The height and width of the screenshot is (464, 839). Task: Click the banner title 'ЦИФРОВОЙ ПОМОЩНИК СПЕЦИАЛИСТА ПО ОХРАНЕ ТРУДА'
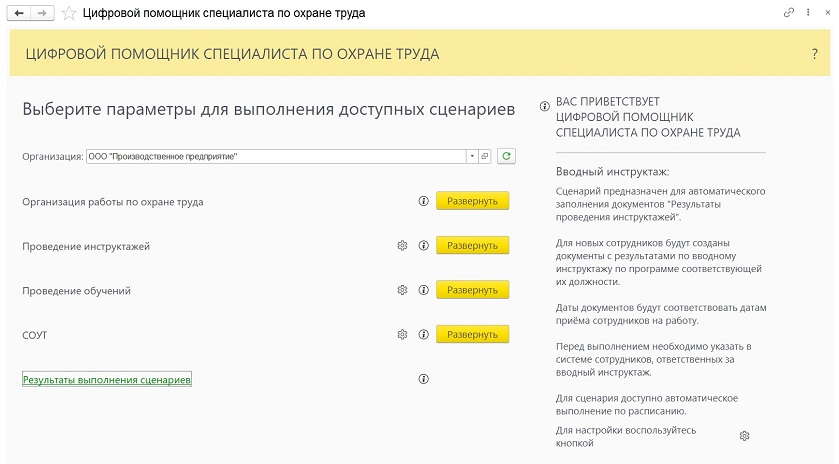[232, 54]
